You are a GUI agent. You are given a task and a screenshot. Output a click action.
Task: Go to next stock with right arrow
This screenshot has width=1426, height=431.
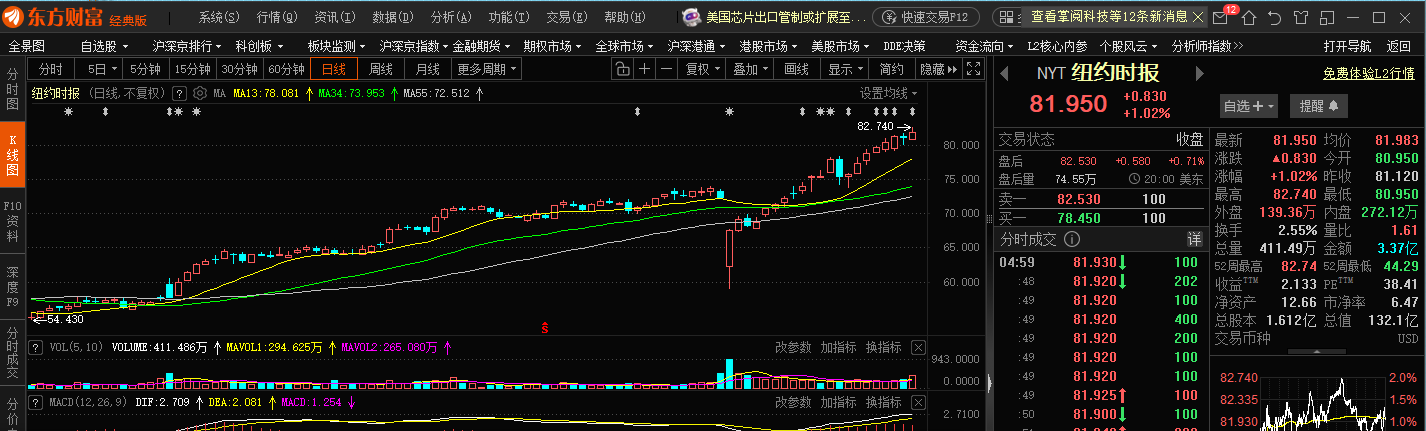click(x=1200, y=73)
